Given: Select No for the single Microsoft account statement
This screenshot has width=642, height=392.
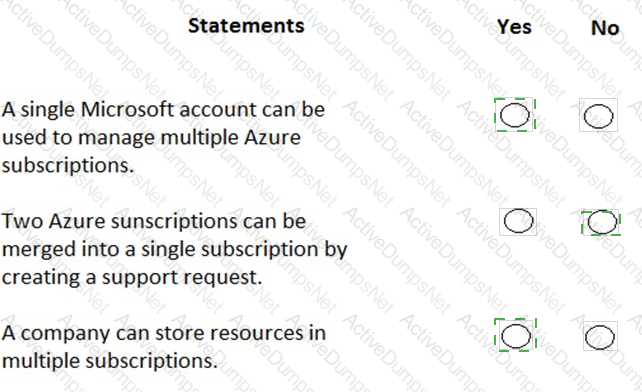Looking at the screenshot, I should [598, 116].
